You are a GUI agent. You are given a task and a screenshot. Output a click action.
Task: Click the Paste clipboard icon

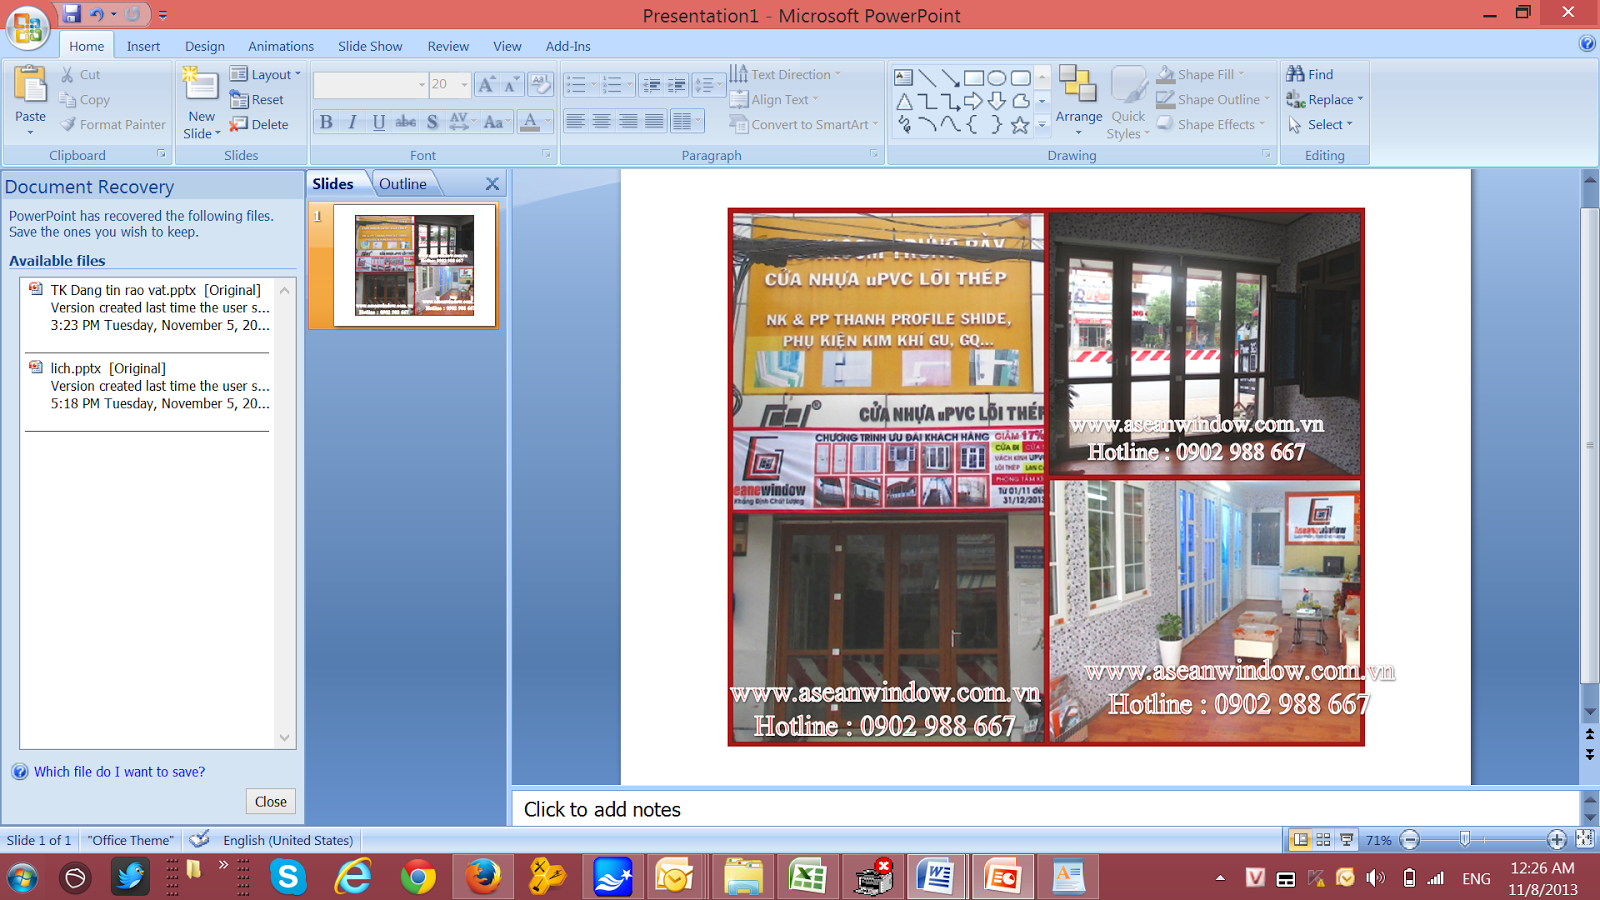30,87
